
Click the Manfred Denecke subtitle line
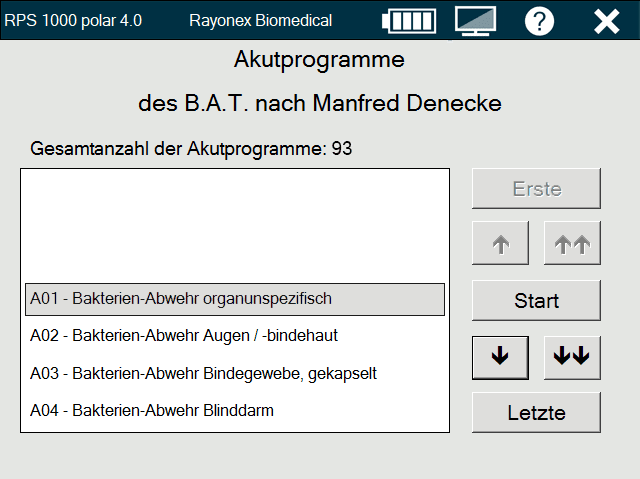(x=319, y=103)
